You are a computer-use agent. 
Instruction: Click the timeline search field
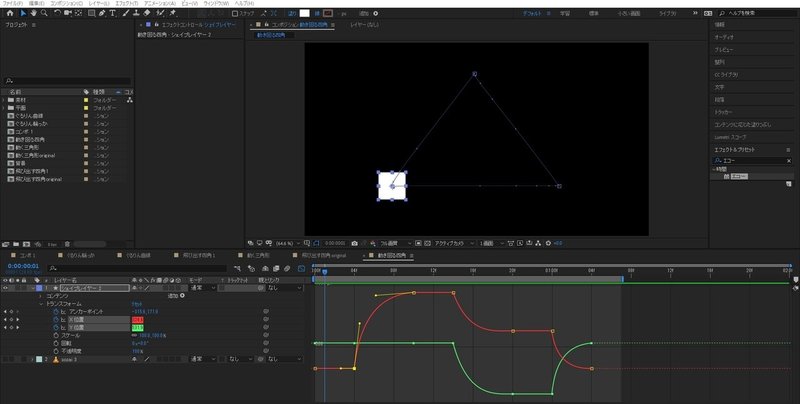point(137,268)
